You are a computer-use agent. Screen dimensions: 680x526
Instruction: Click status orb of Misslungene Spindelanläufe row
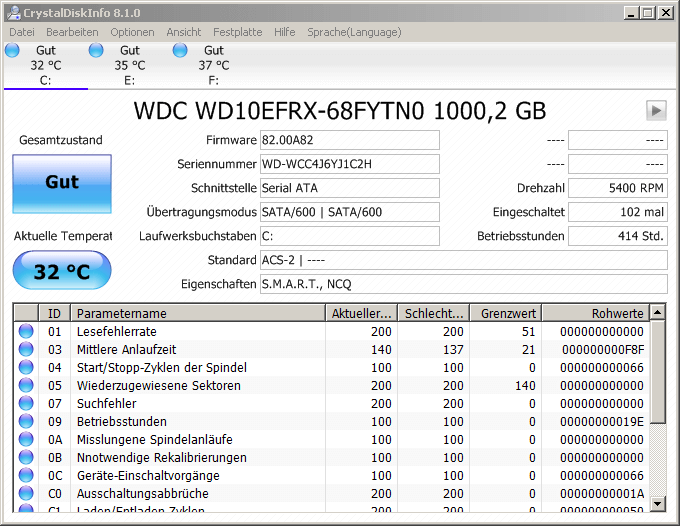26,439
